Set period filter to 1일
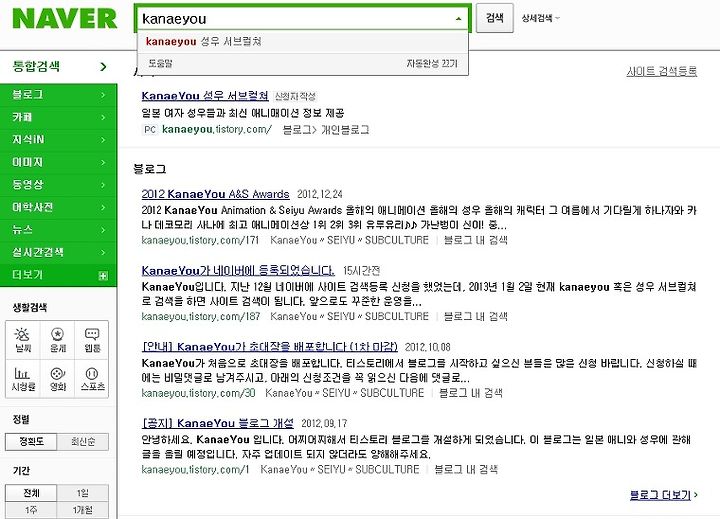The width and height of the screenshot is (720, 519). (x=83, y=493)
